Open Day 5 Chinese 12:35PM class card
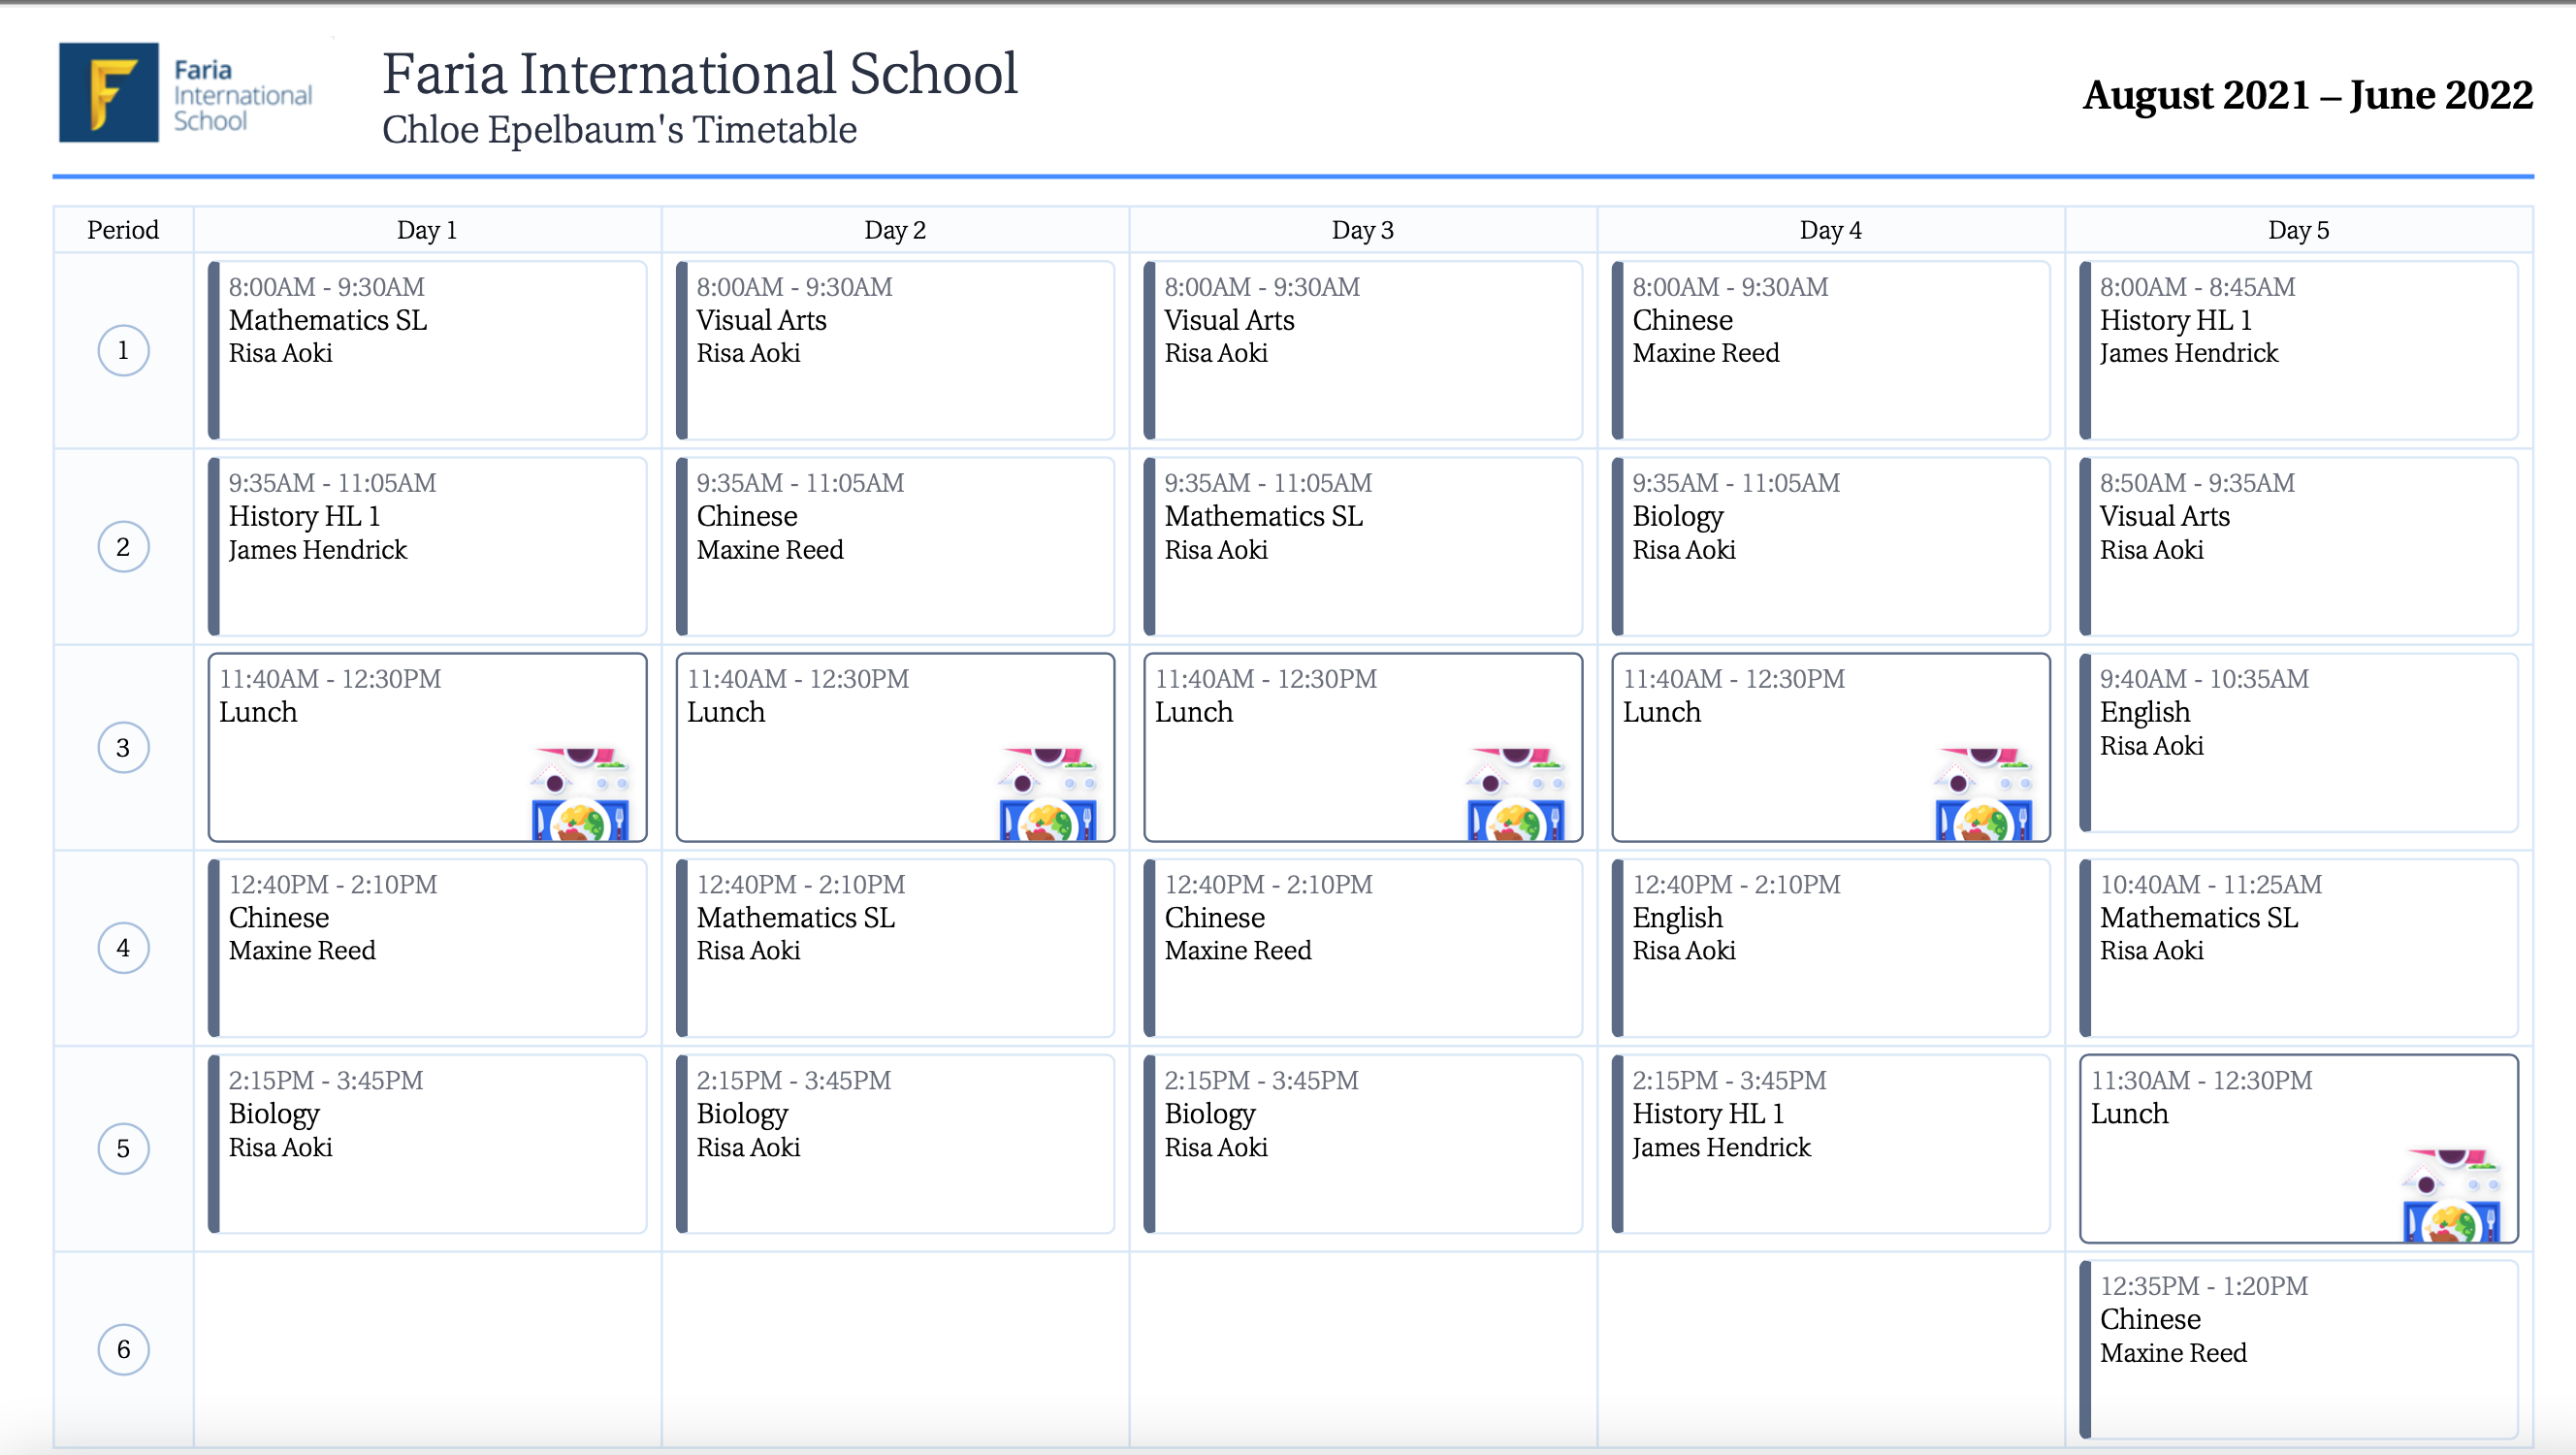 [x=2297, y=1348]
